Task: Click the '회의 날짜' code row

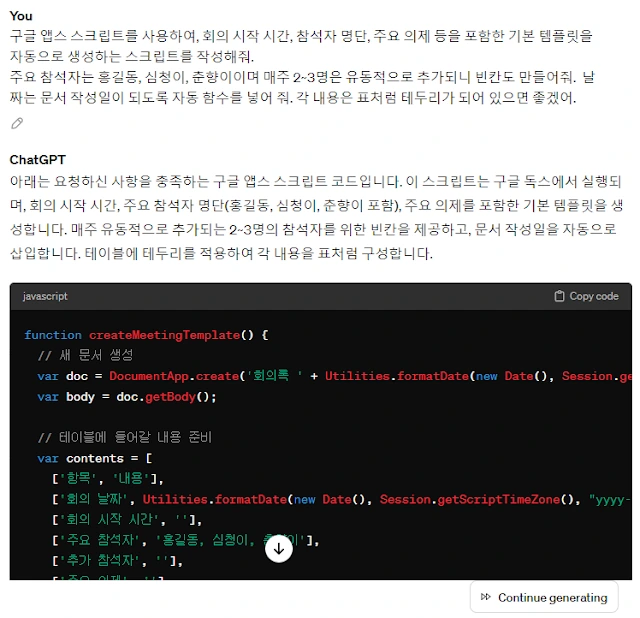Action: click(x=341, y=499)
